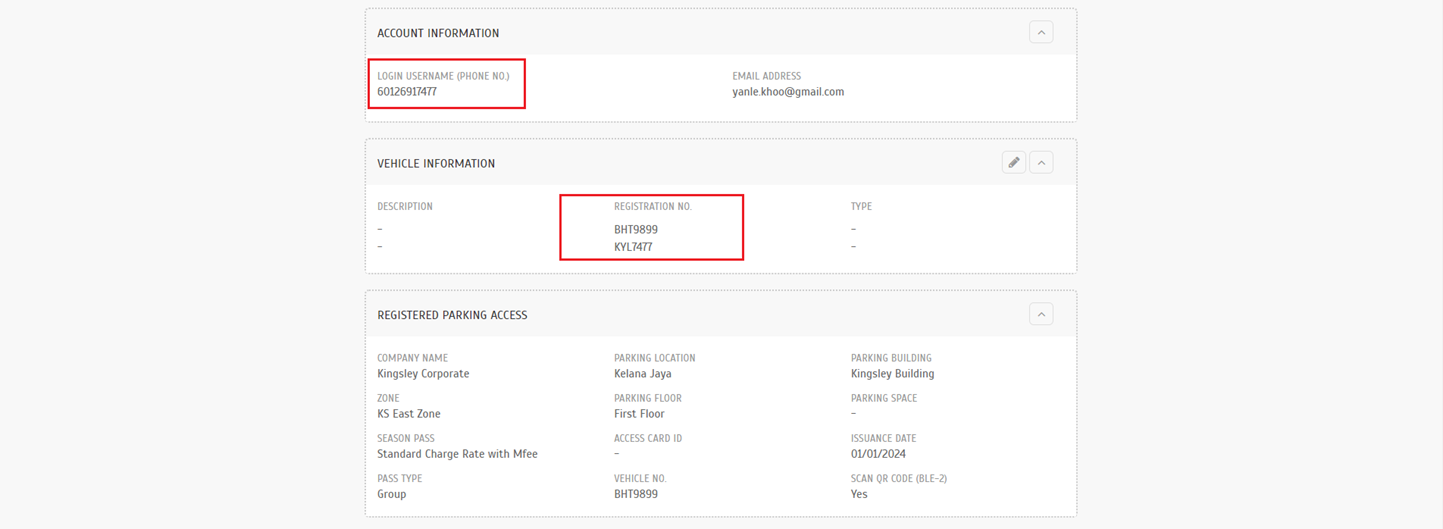Select the pass type value Group
This screenshot has height=529, width=1443.
click(x=392, y=494)
